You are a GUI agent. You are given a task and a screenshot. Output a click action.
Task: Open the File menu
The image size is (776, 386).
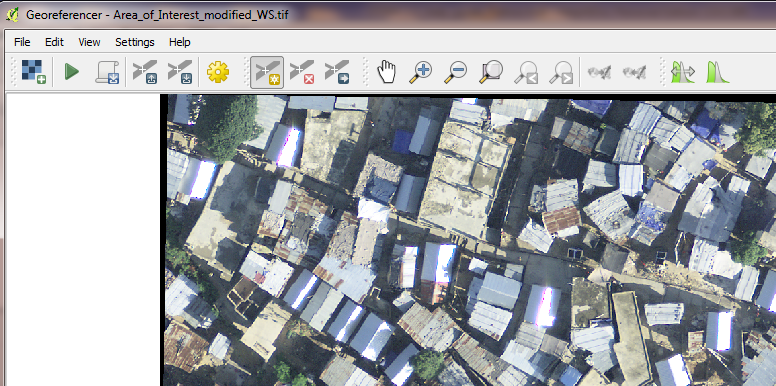pyautogui.click(x=22, y=42)
